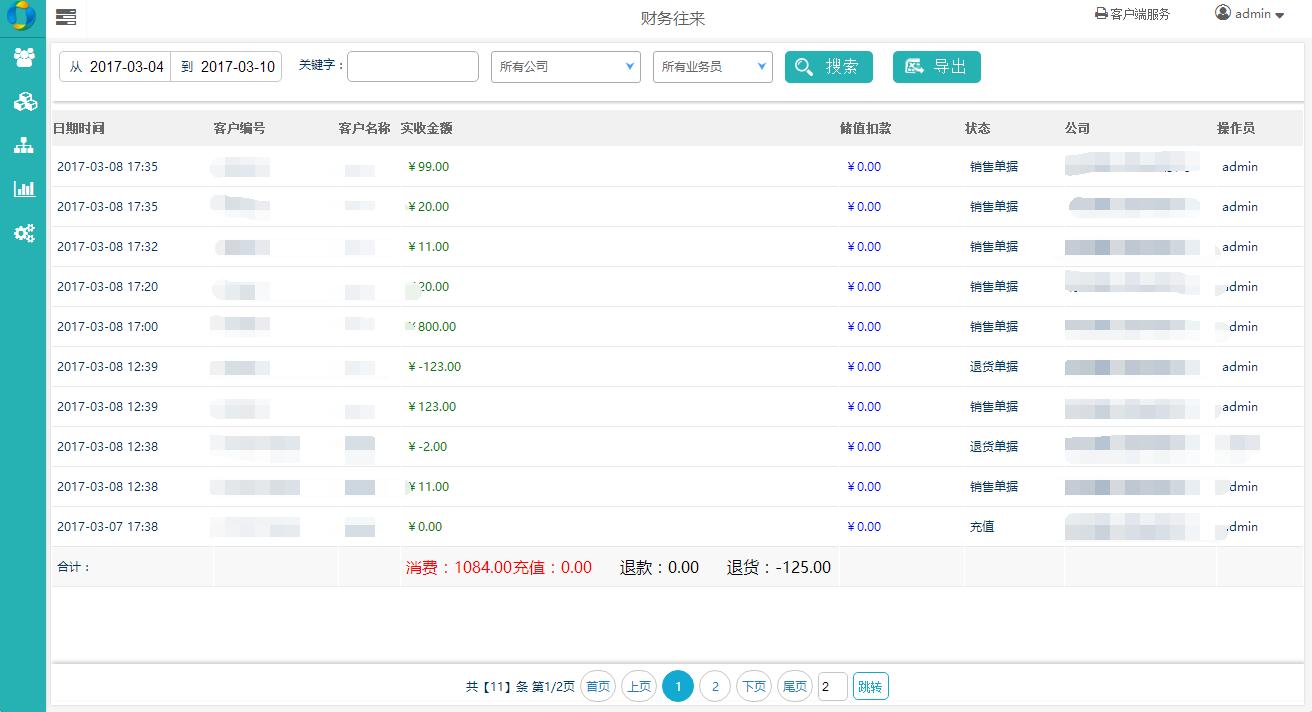
Task: Focus the 关键字 keyword input field
Action: (413, 67)
